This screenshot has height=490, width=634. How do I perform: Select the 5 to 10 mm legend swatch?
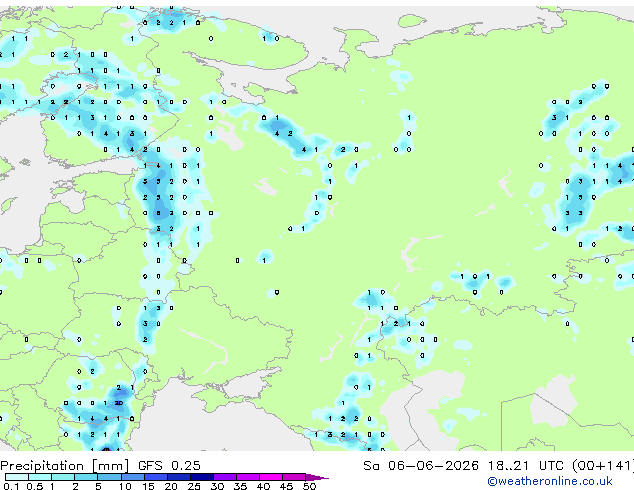(x=110, y=477)
